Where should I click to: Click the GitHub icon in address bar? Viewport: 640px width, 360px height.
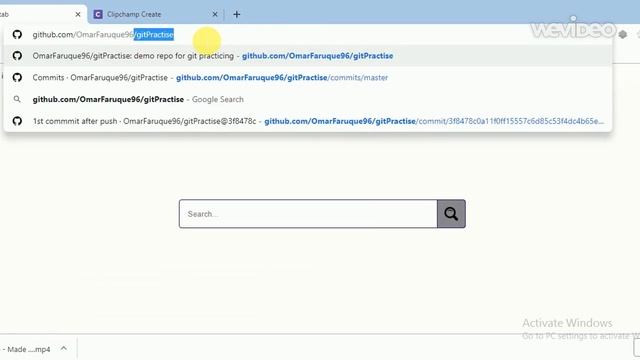[17, 34]
